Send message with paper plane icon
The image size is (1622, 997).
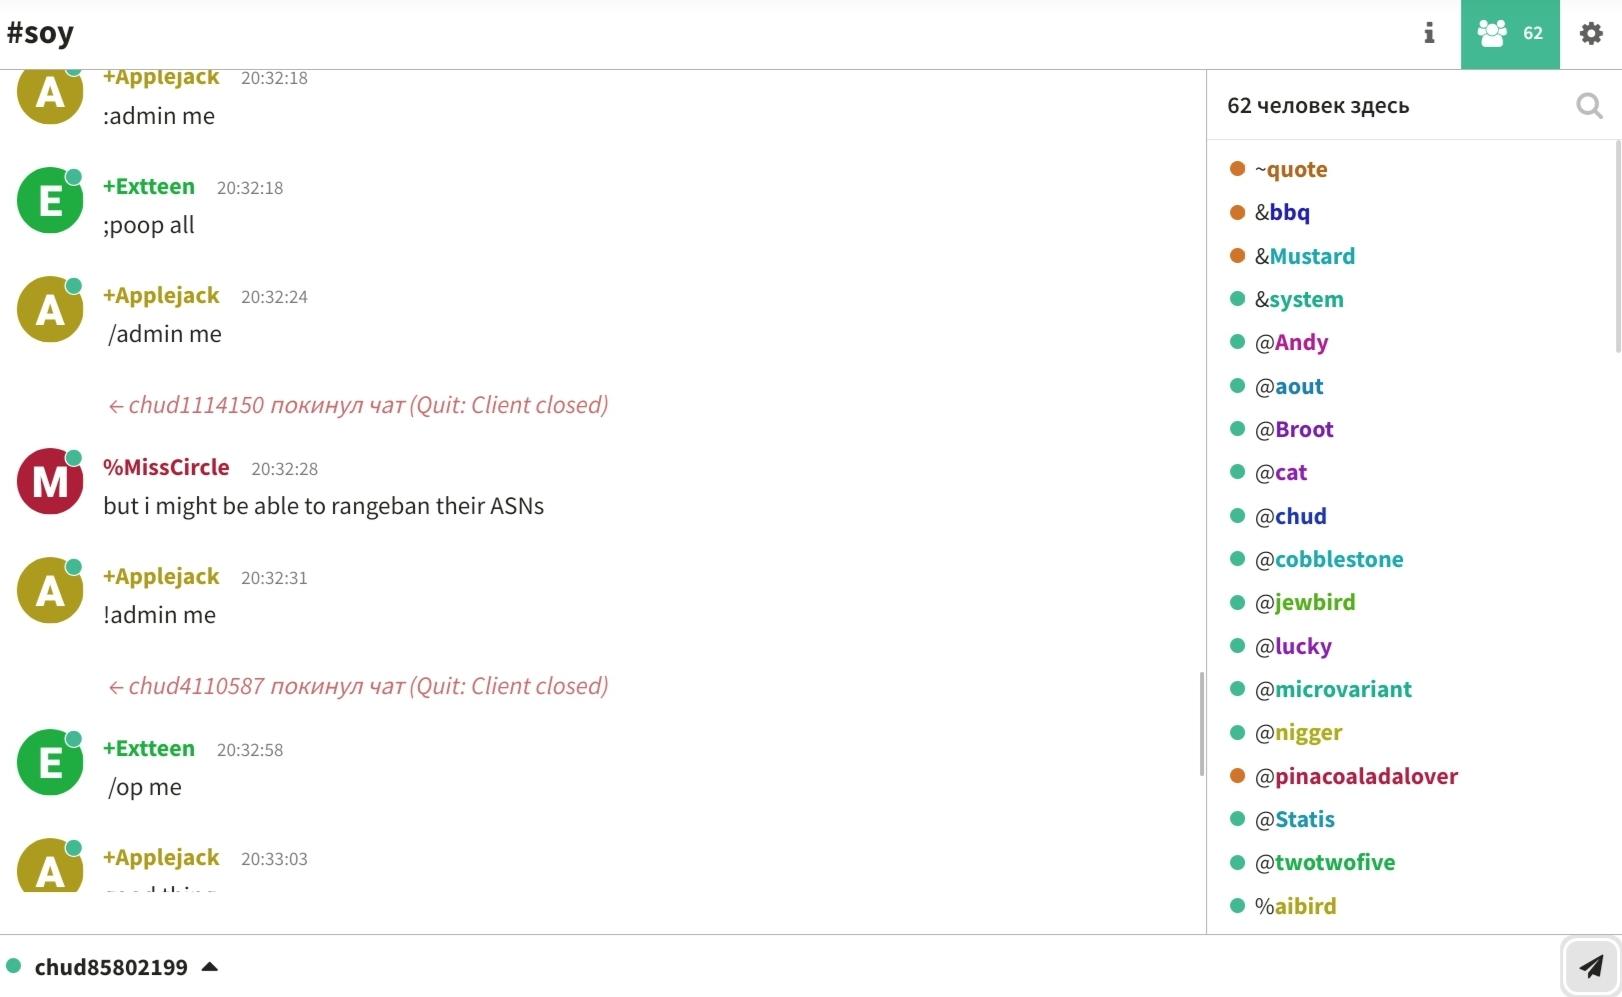(x=1590, y=966)
